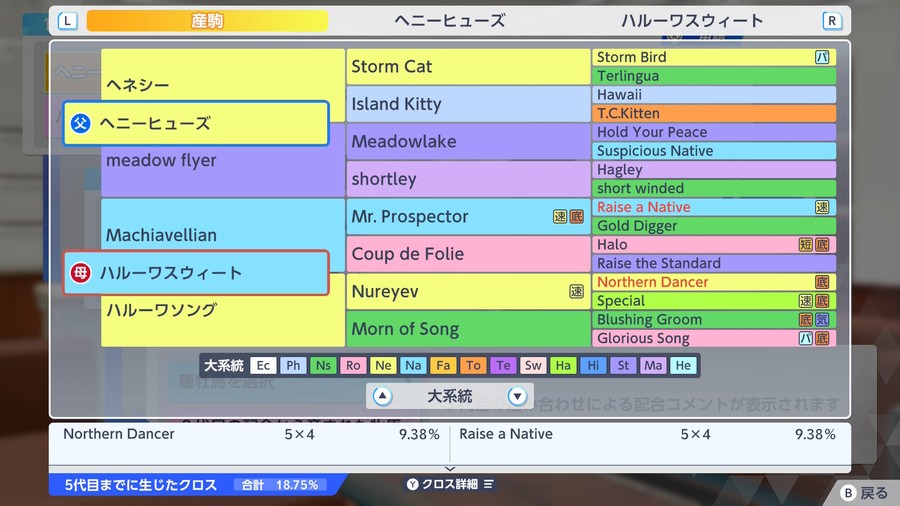Click the R shoulder button icon
The width and height of the screenshot is (900, 506).
tap(832, 21)
